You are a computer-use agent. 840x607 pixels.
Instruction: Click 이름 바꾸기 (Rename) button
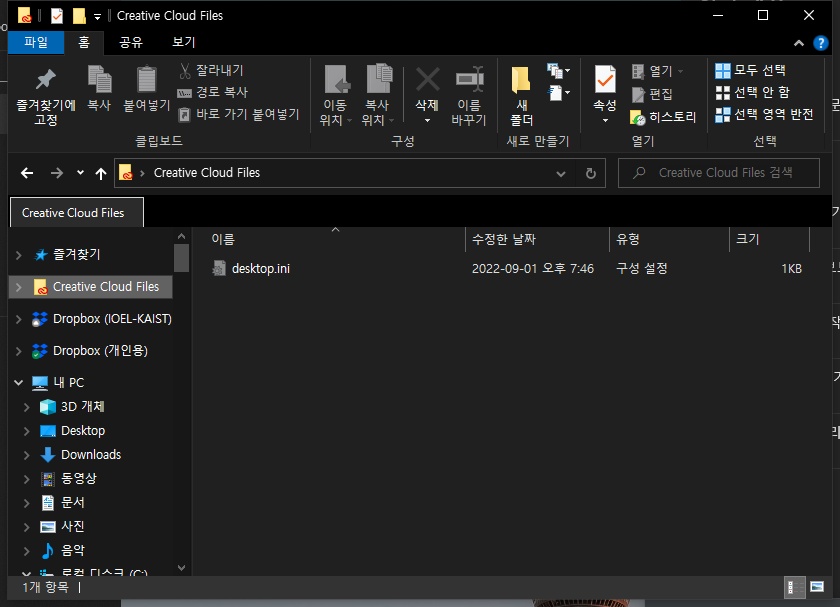469,96
